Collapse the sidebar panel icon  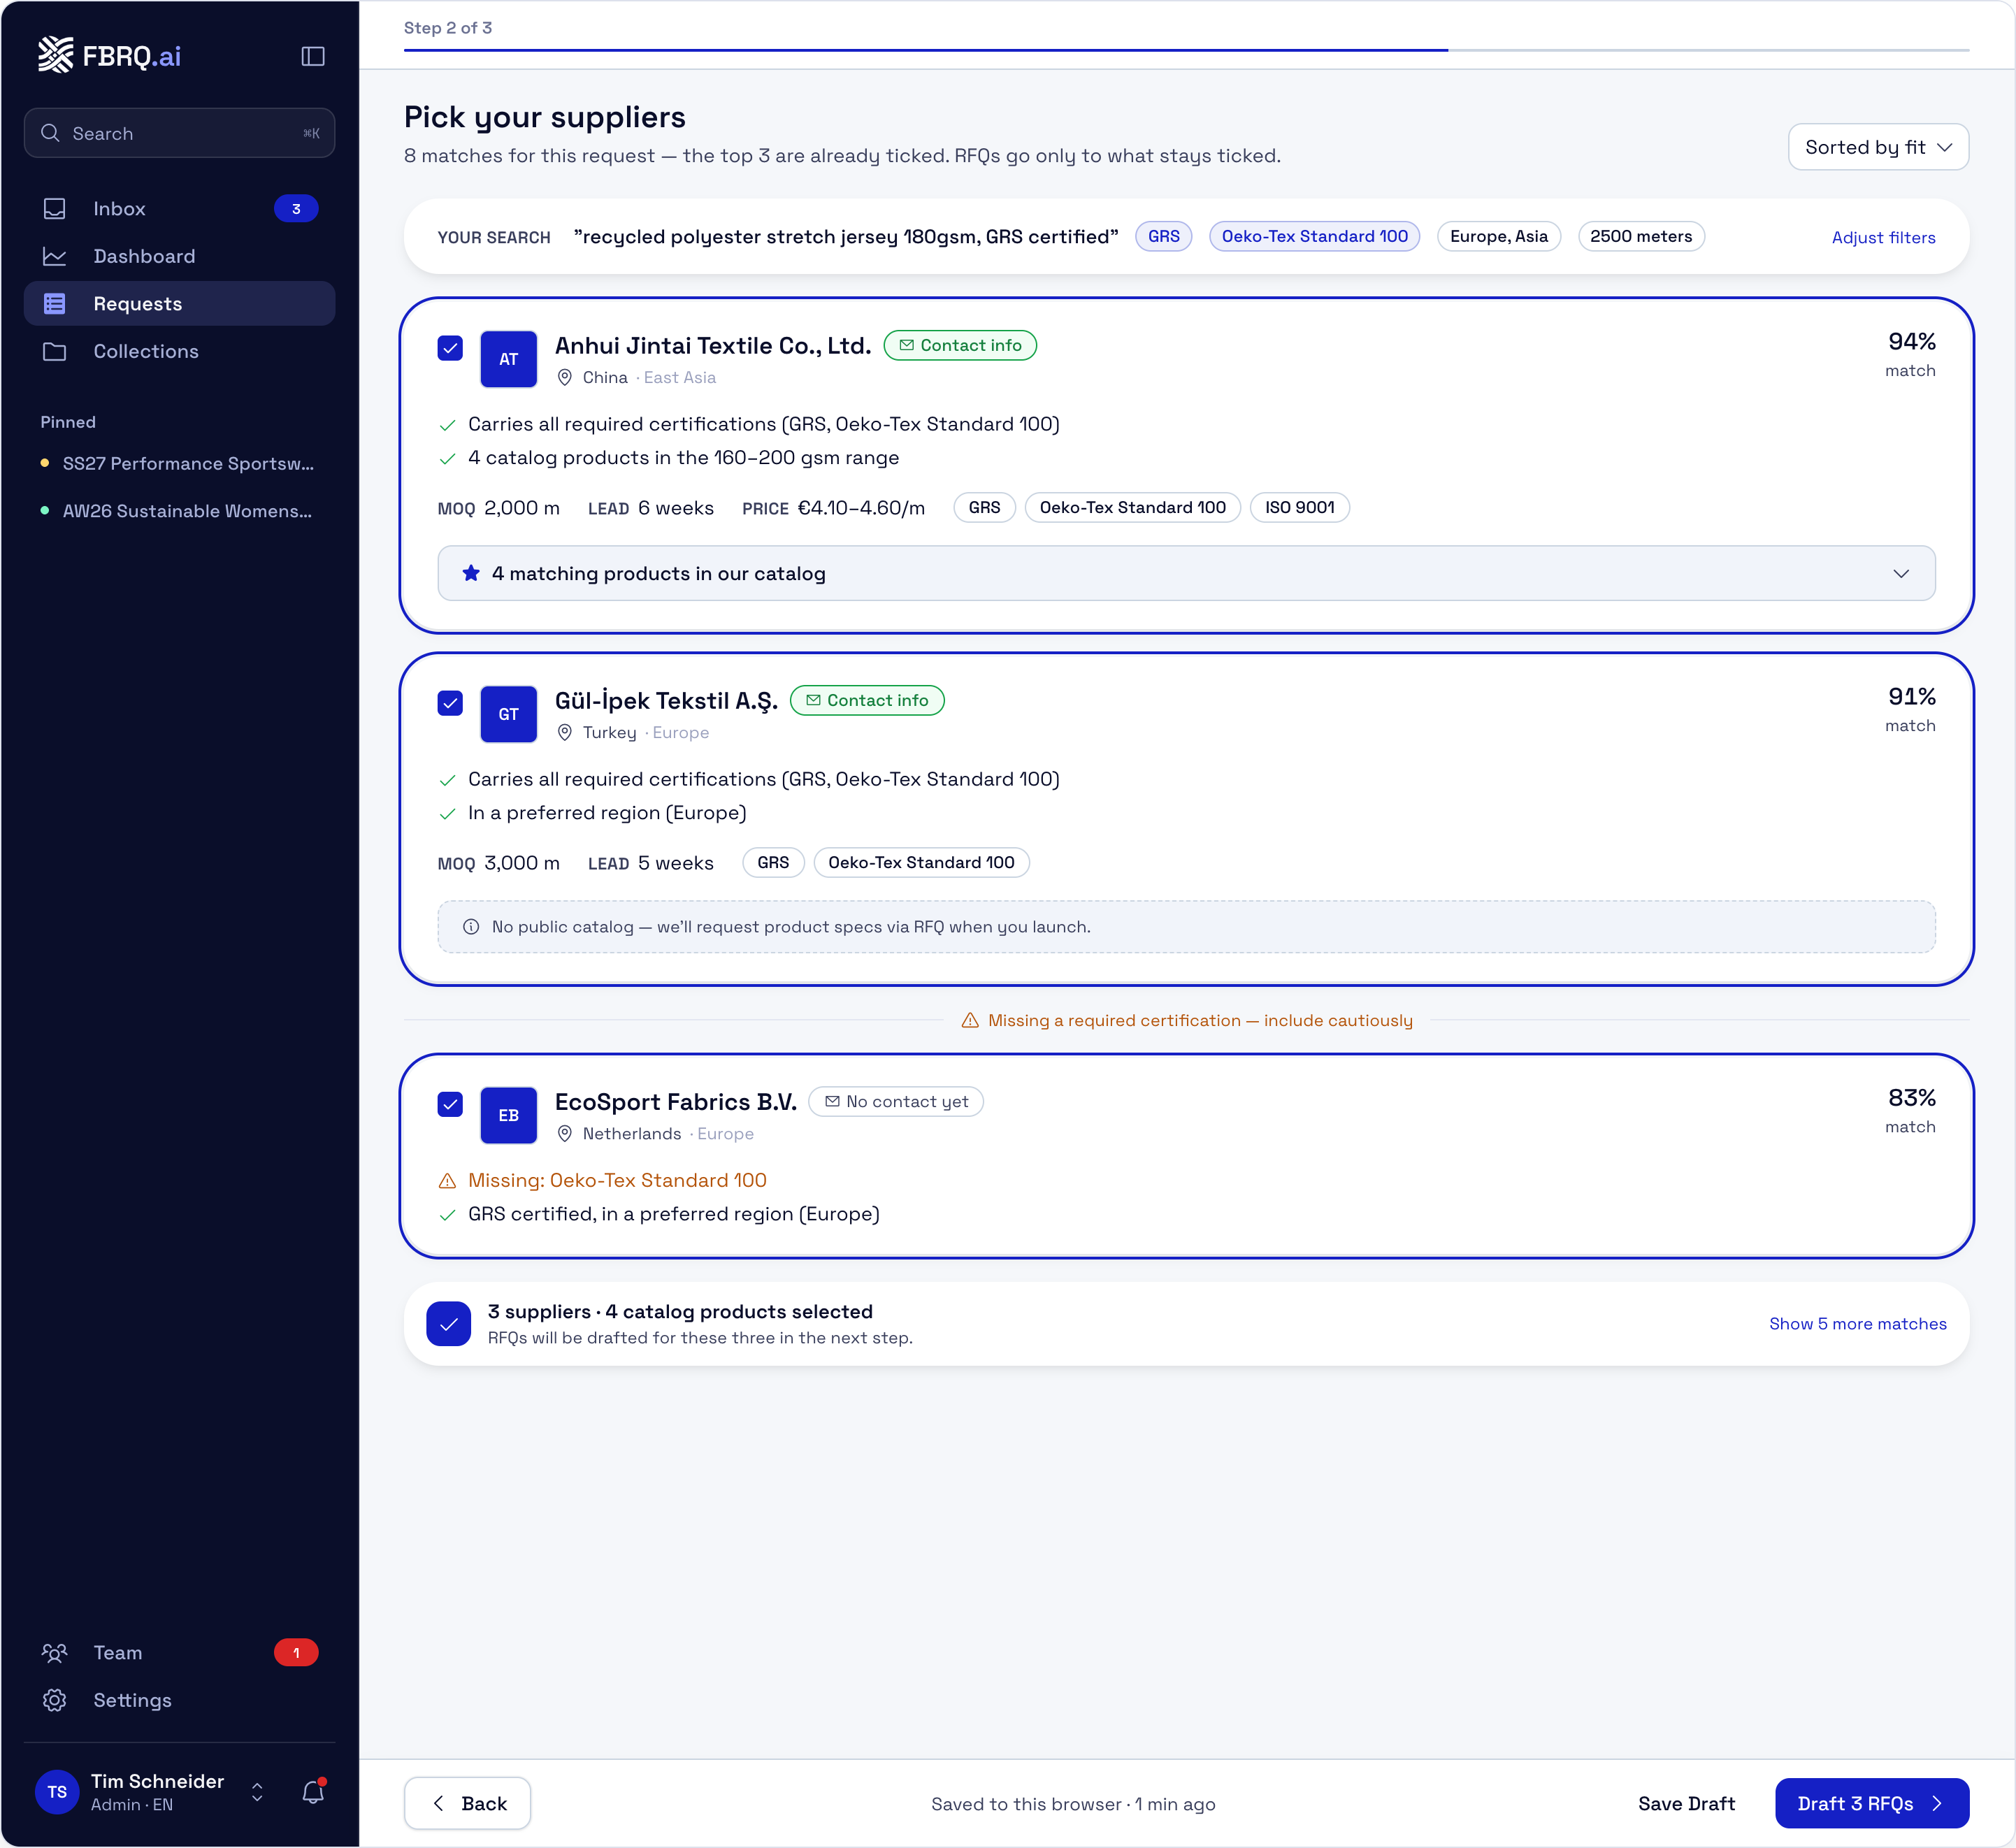coord(313,56)
